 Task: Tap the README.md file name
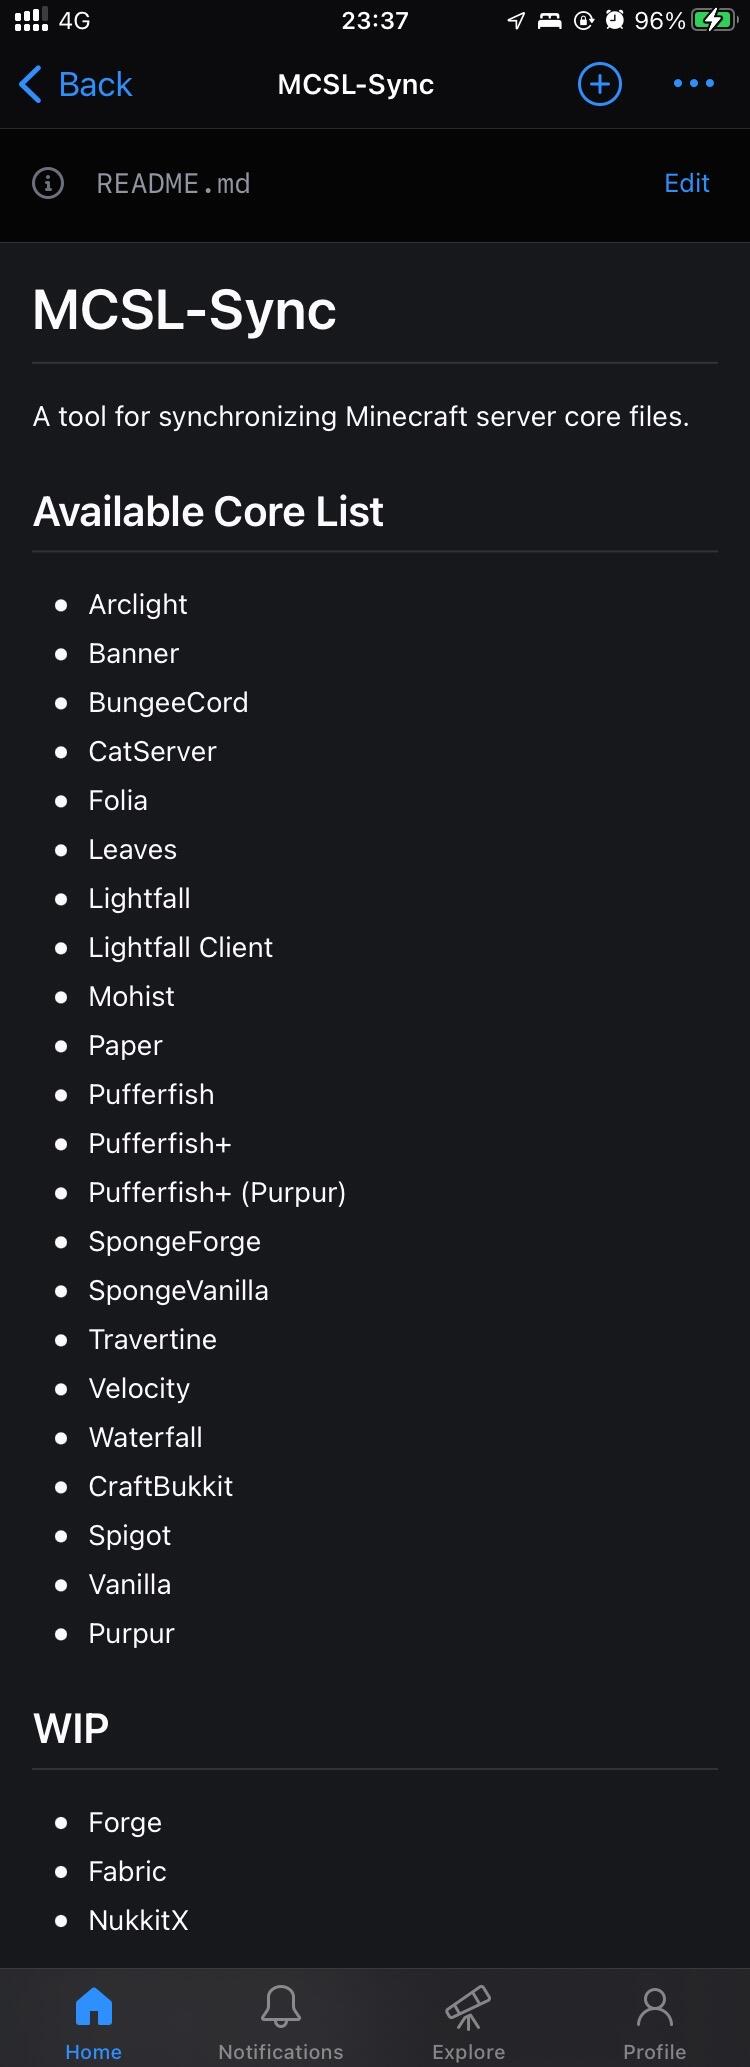(x=173, y=184)
